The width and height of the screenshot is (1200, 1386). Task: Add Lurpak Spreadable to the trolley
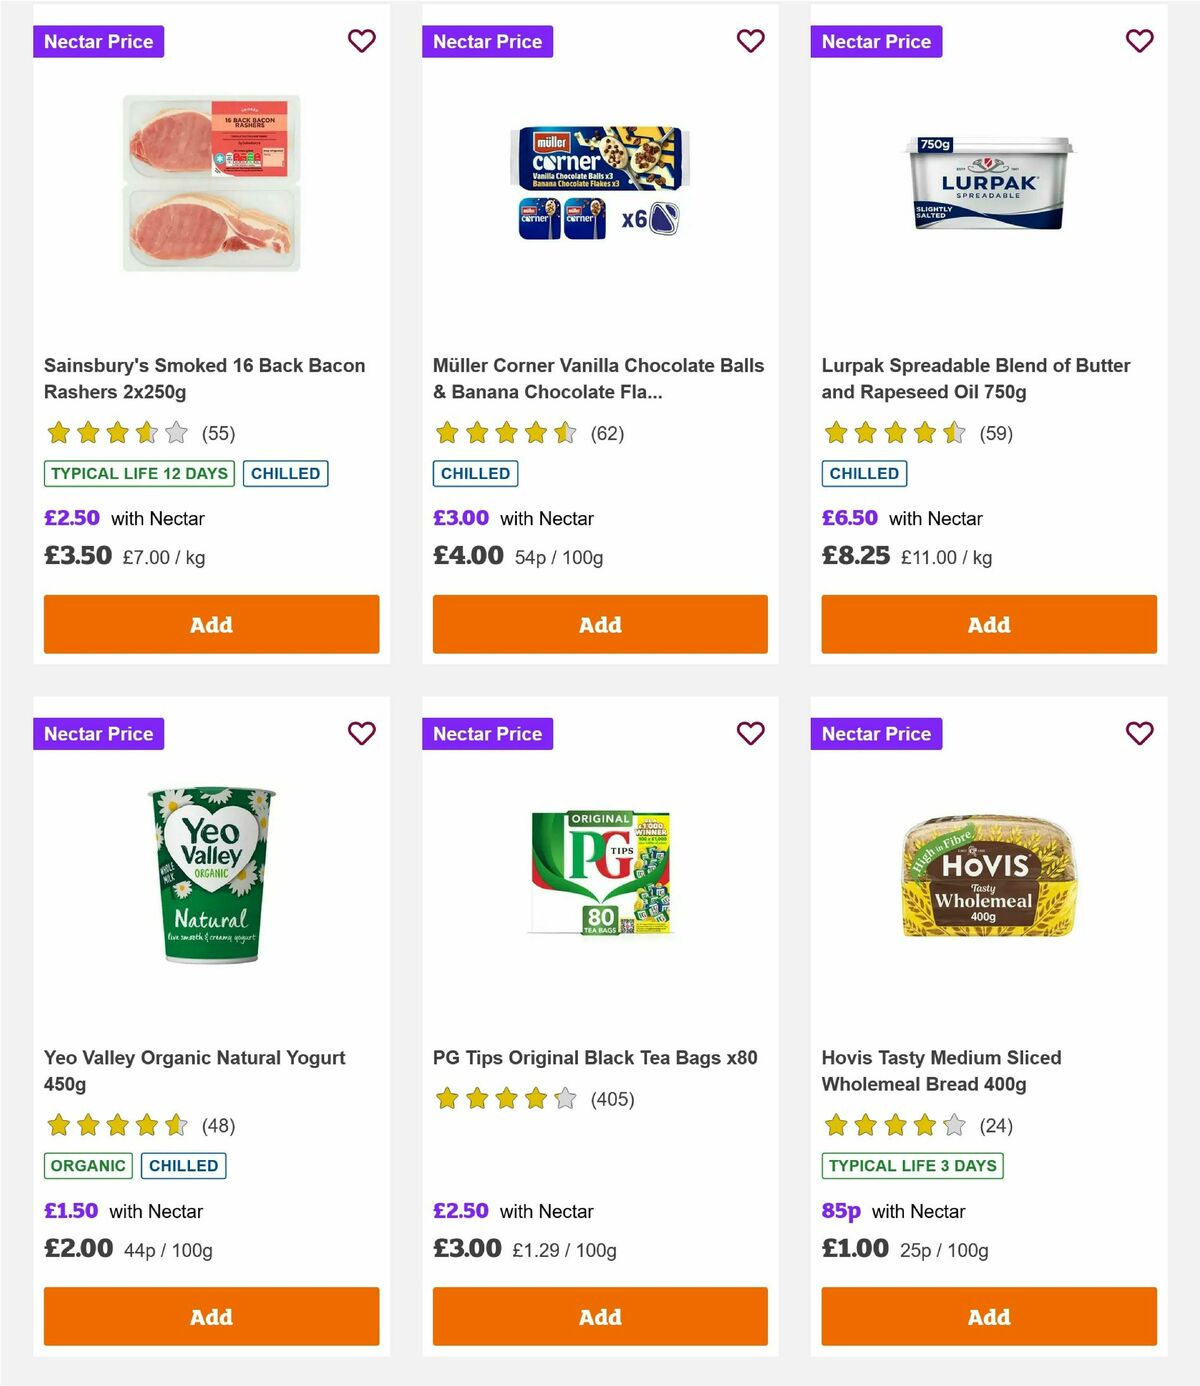point(988,624)
